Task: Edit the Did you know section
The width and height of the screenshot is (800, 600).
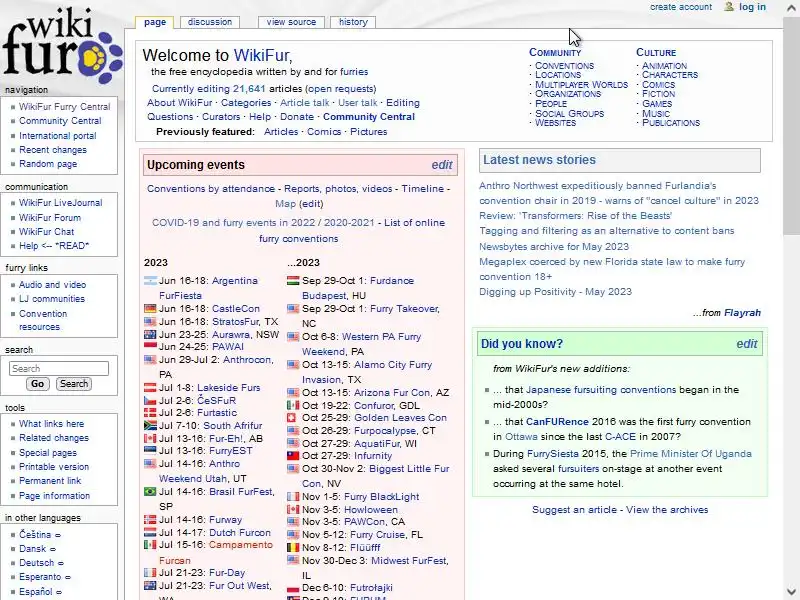Action: click(746, 344)
